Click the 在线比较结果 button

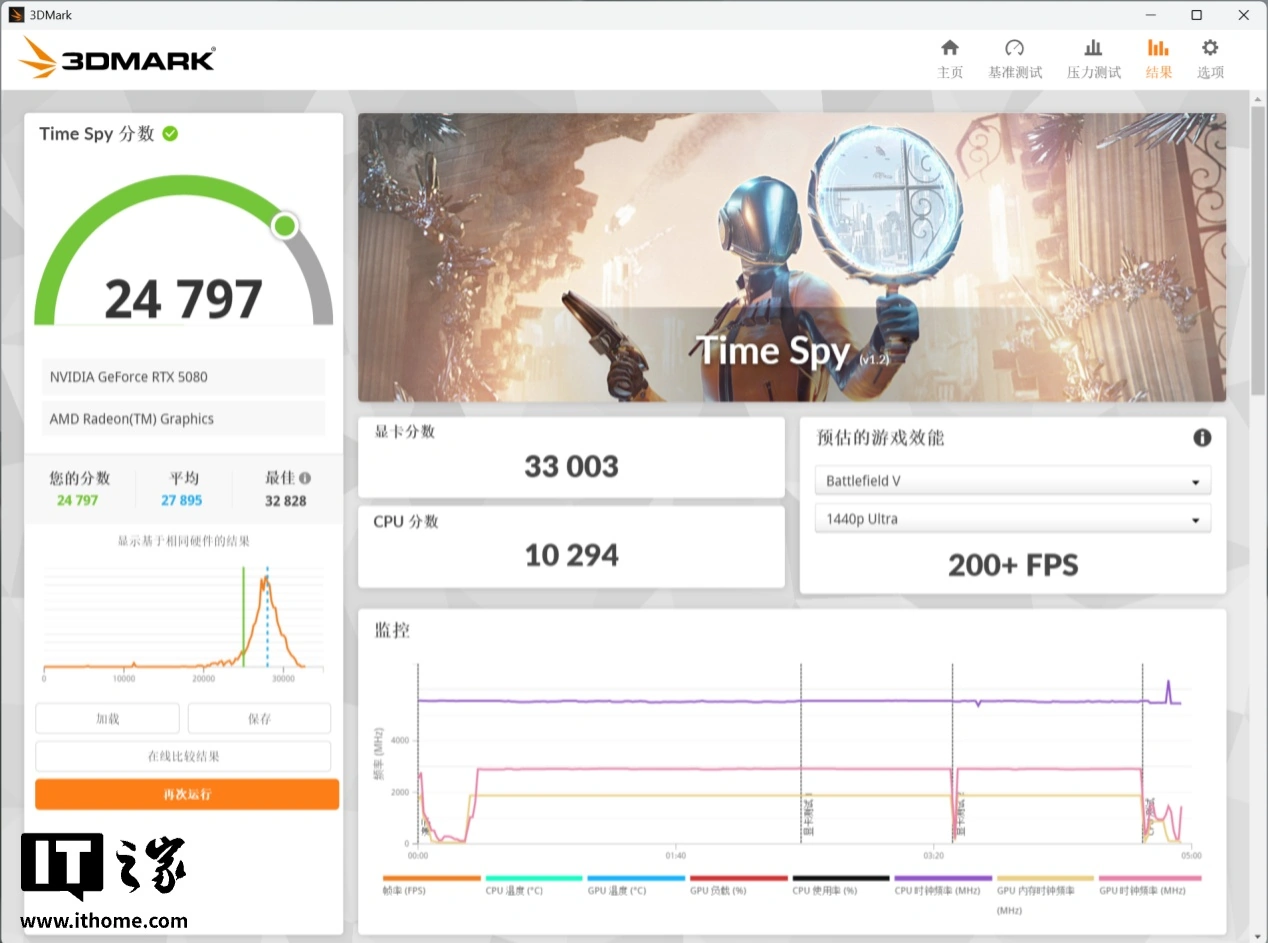click(183, 756)
